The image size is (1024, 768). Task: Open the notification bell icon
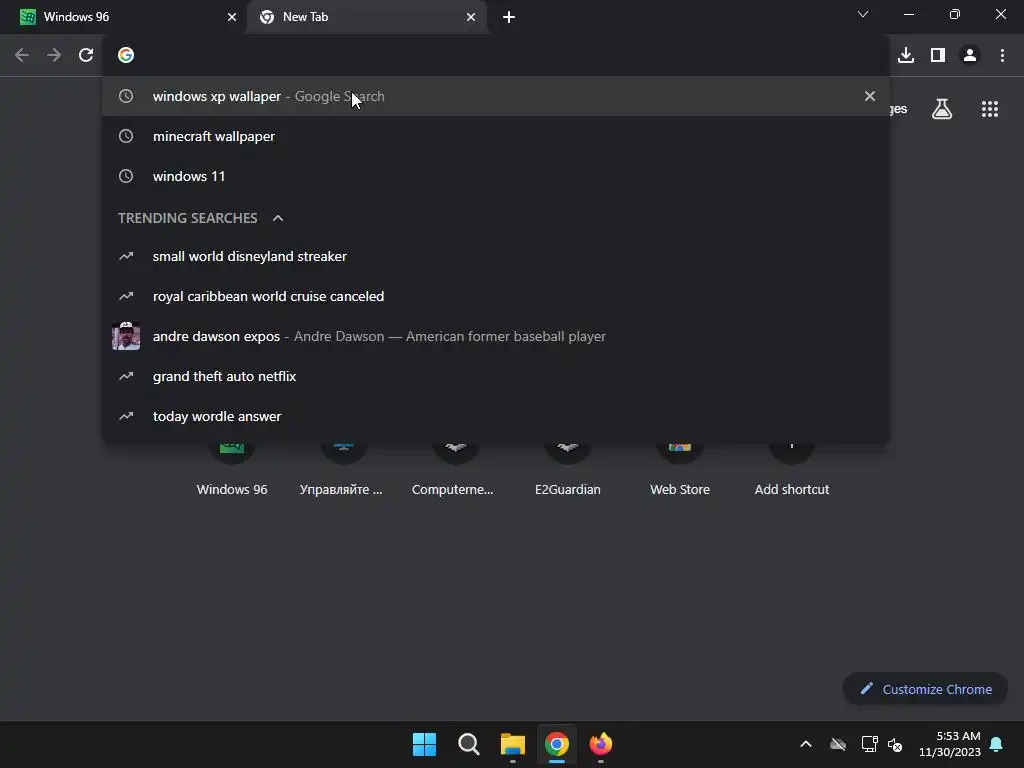[x=997, y=744]
